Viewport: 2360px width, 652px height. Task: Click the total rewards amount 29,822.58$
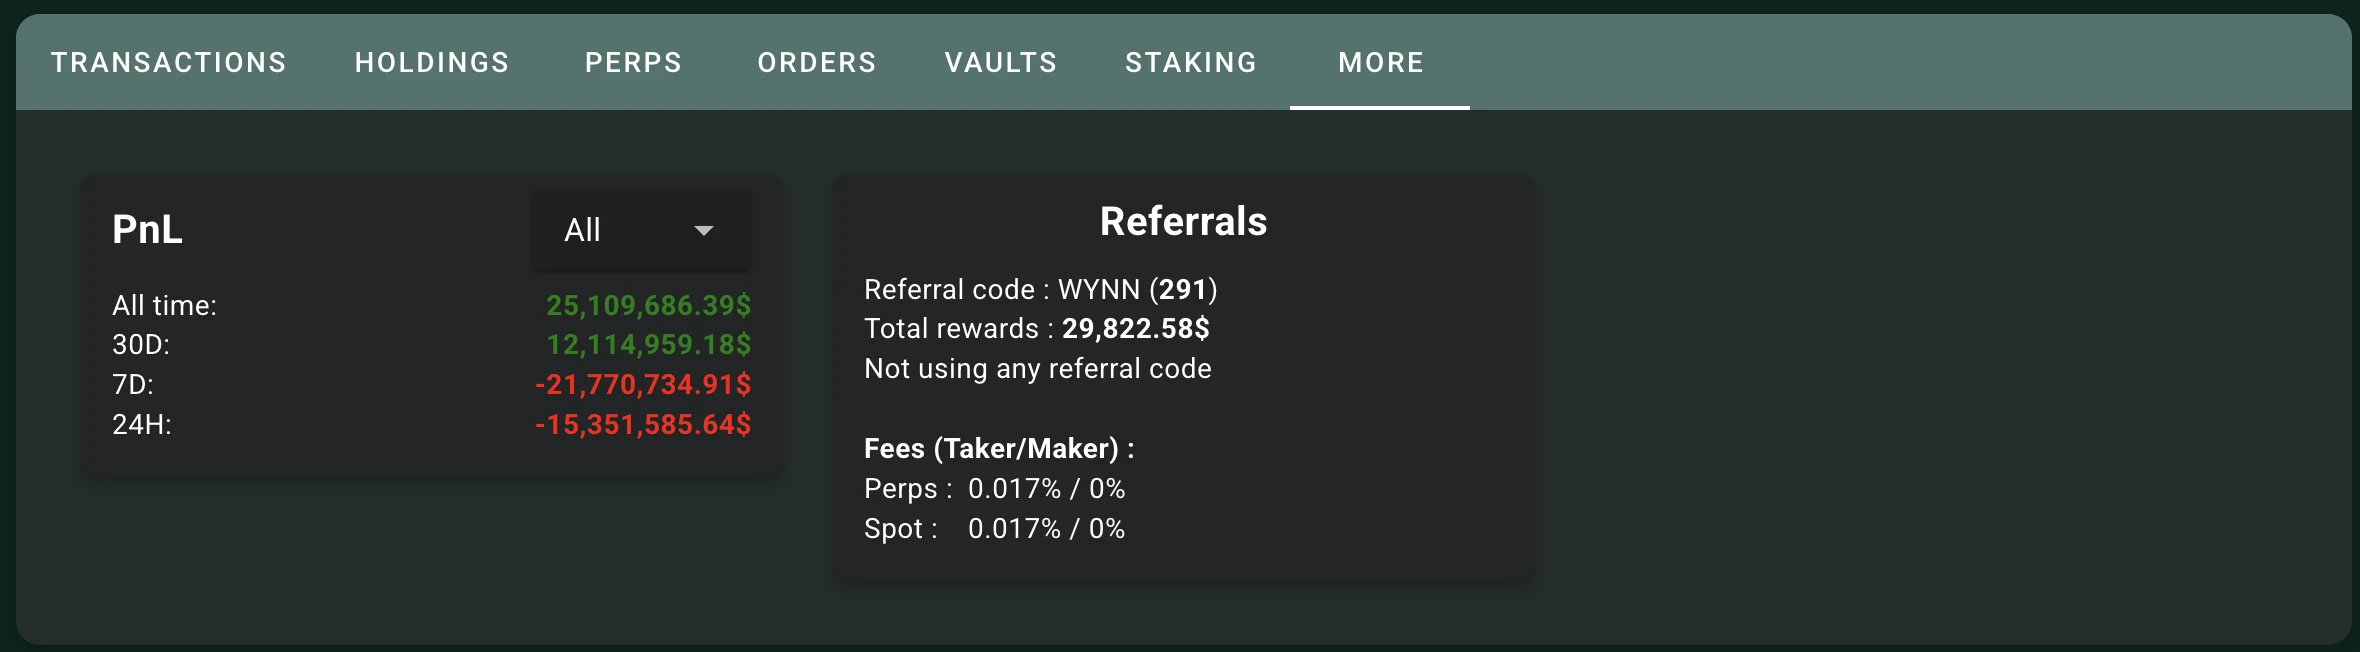point(1135,329)
